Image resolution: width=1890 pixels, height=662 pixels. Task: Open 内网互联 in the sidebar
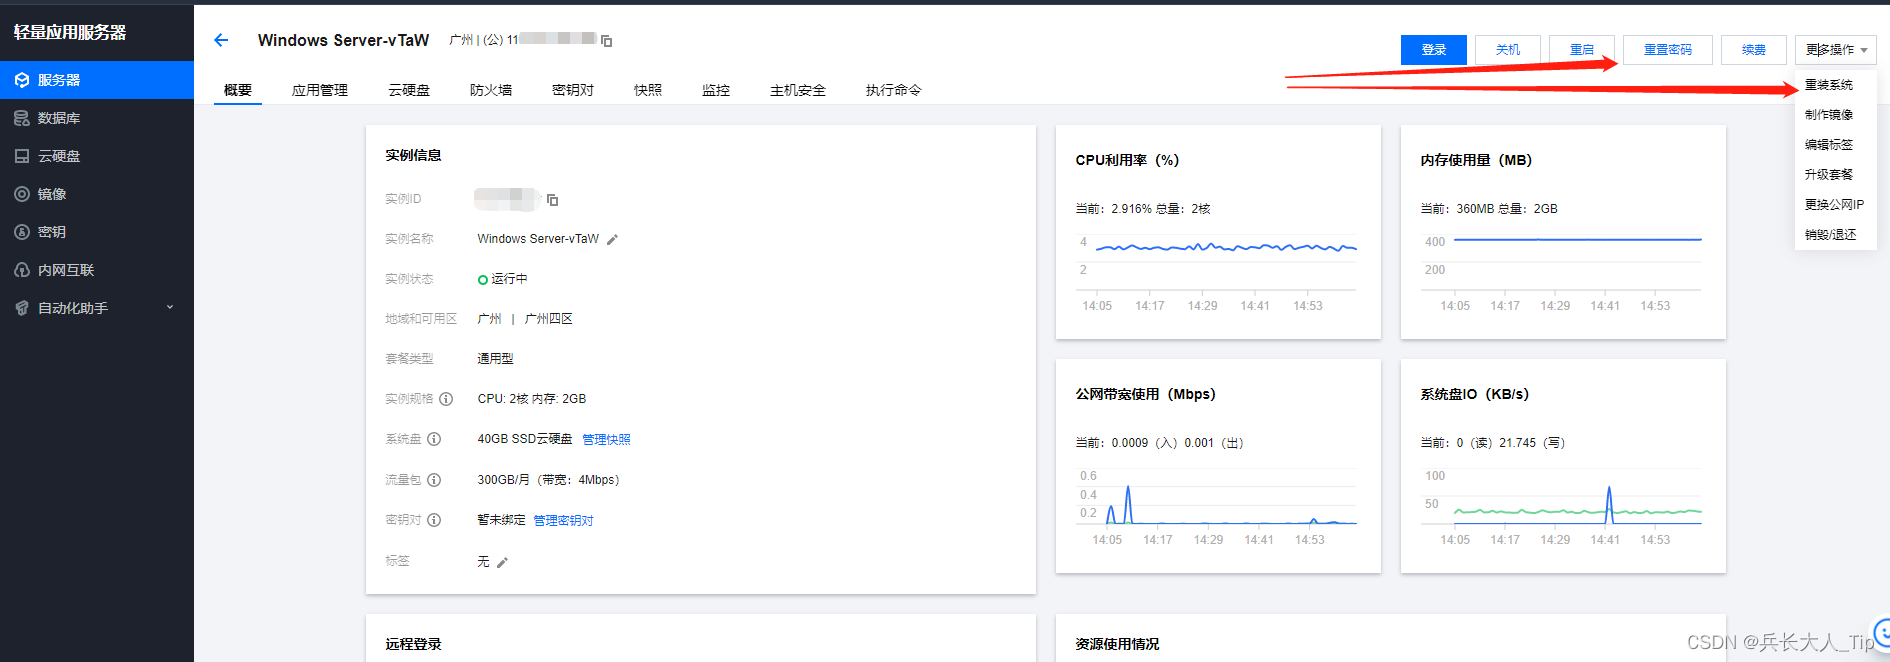(x=97, y=270)
